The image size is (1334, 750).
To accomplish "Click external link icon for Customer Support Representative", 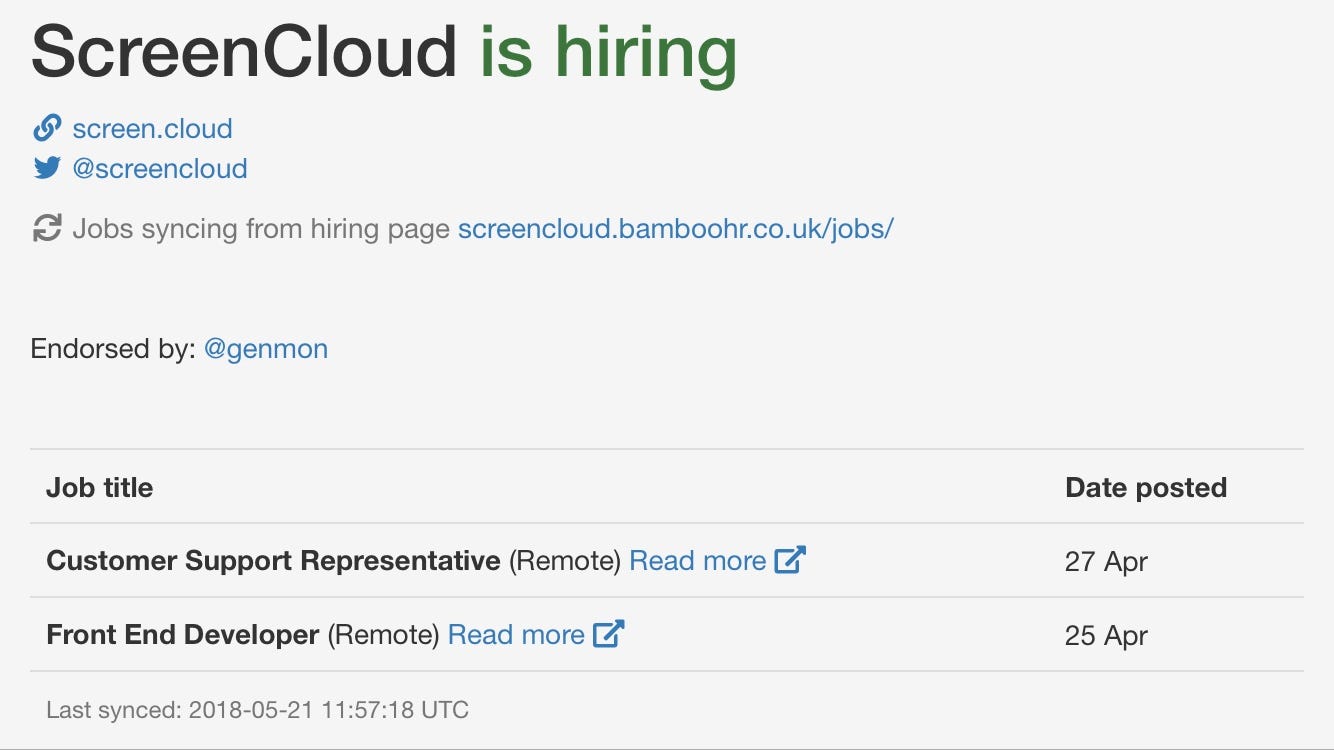I will pos(790,560).
